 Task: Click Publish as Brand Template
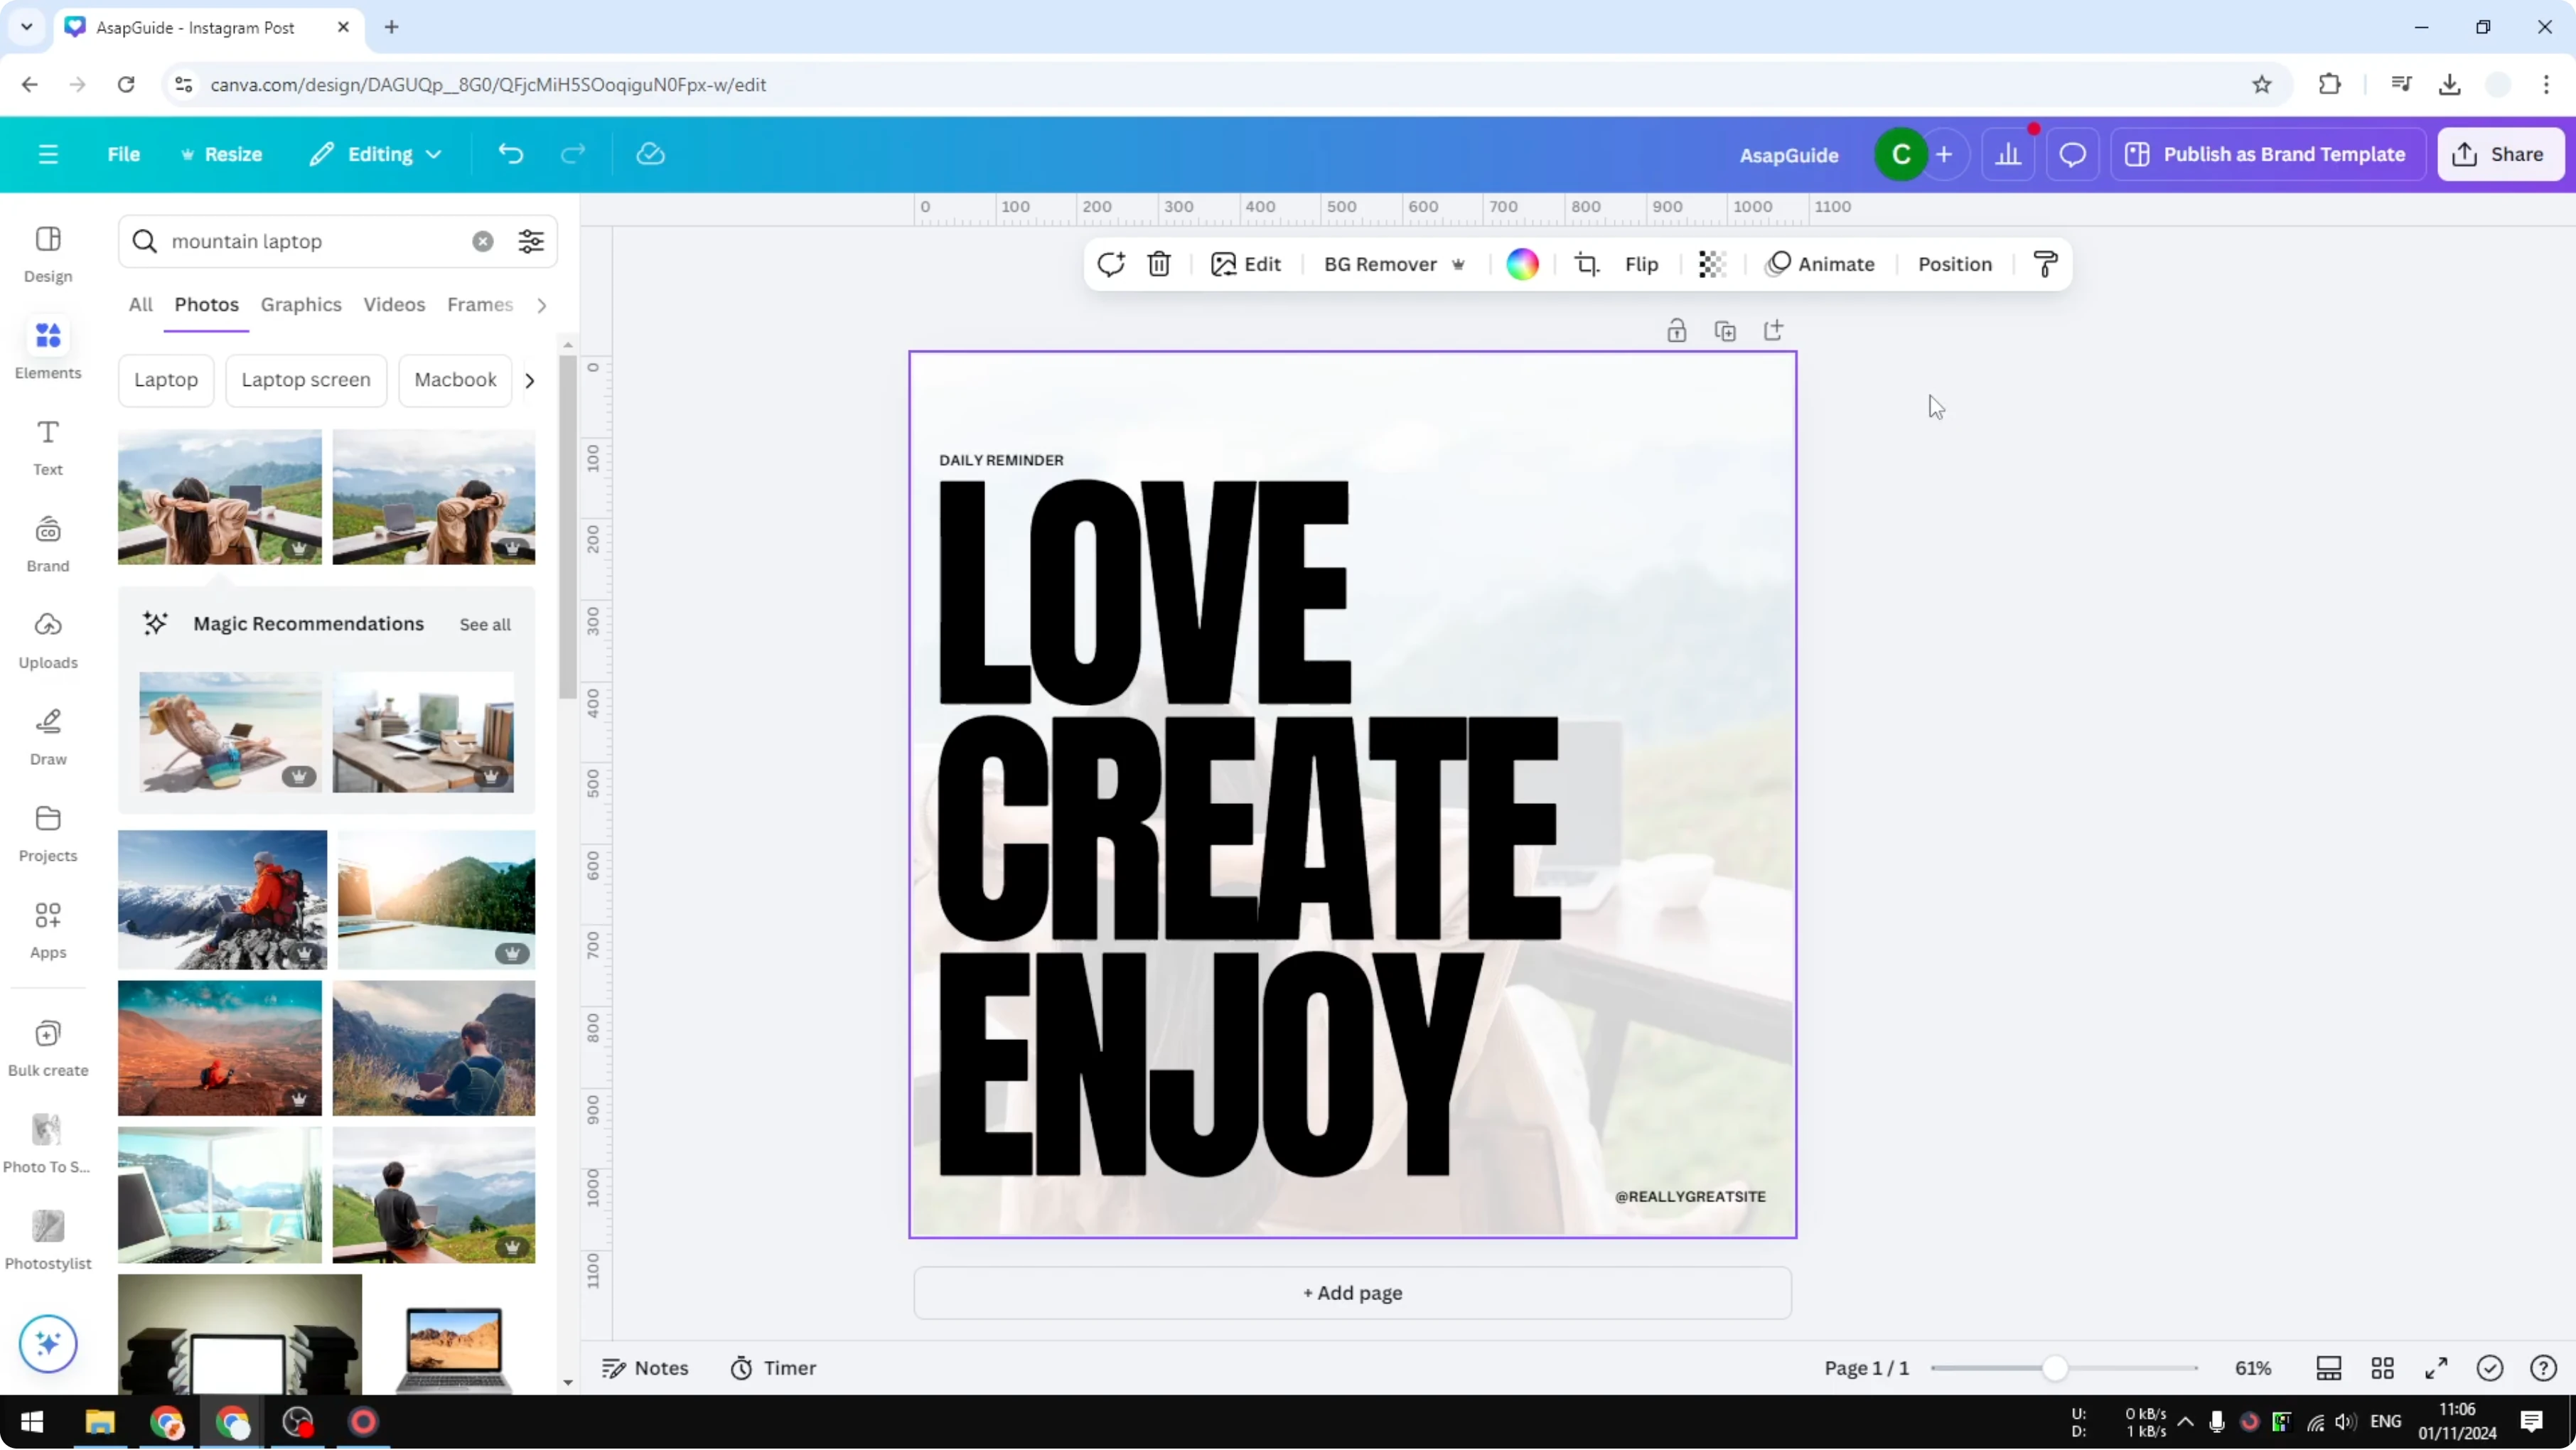click(2266, 153)
